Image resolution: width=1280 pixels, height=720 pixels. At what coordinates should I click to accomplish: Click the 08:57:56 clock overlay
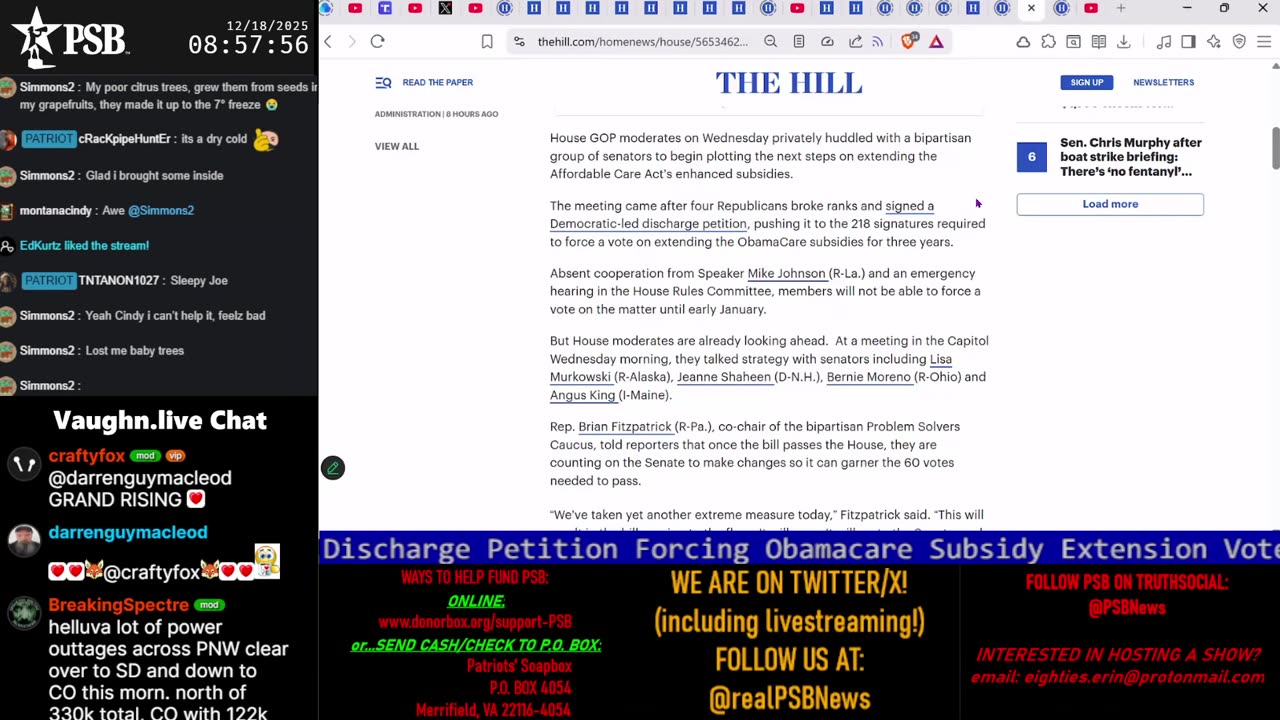click(x=248, y=45)
